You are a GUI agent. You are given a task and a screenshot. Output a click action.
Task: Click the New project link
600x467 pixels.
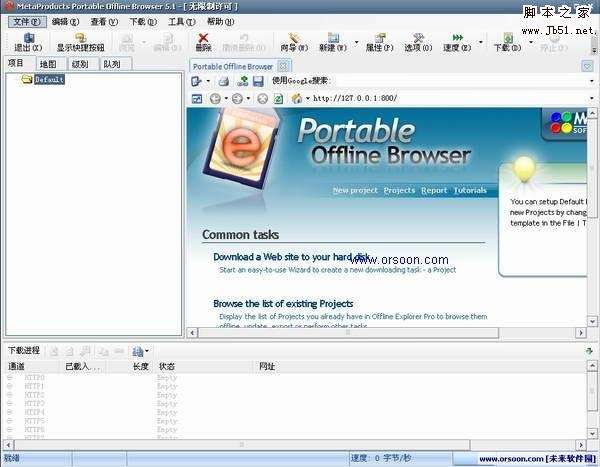(x=355, y=190)
